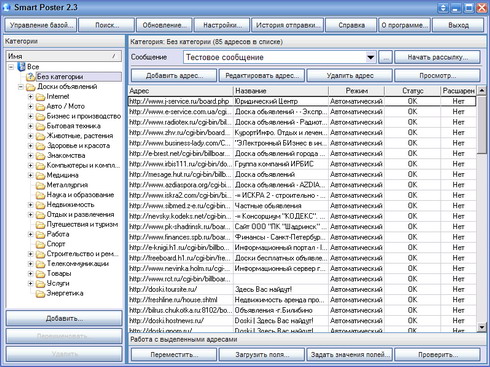This screenshot has height=367, width=490.
Task: Click the '...' browse button next to message
Action: tap(386, 57)
